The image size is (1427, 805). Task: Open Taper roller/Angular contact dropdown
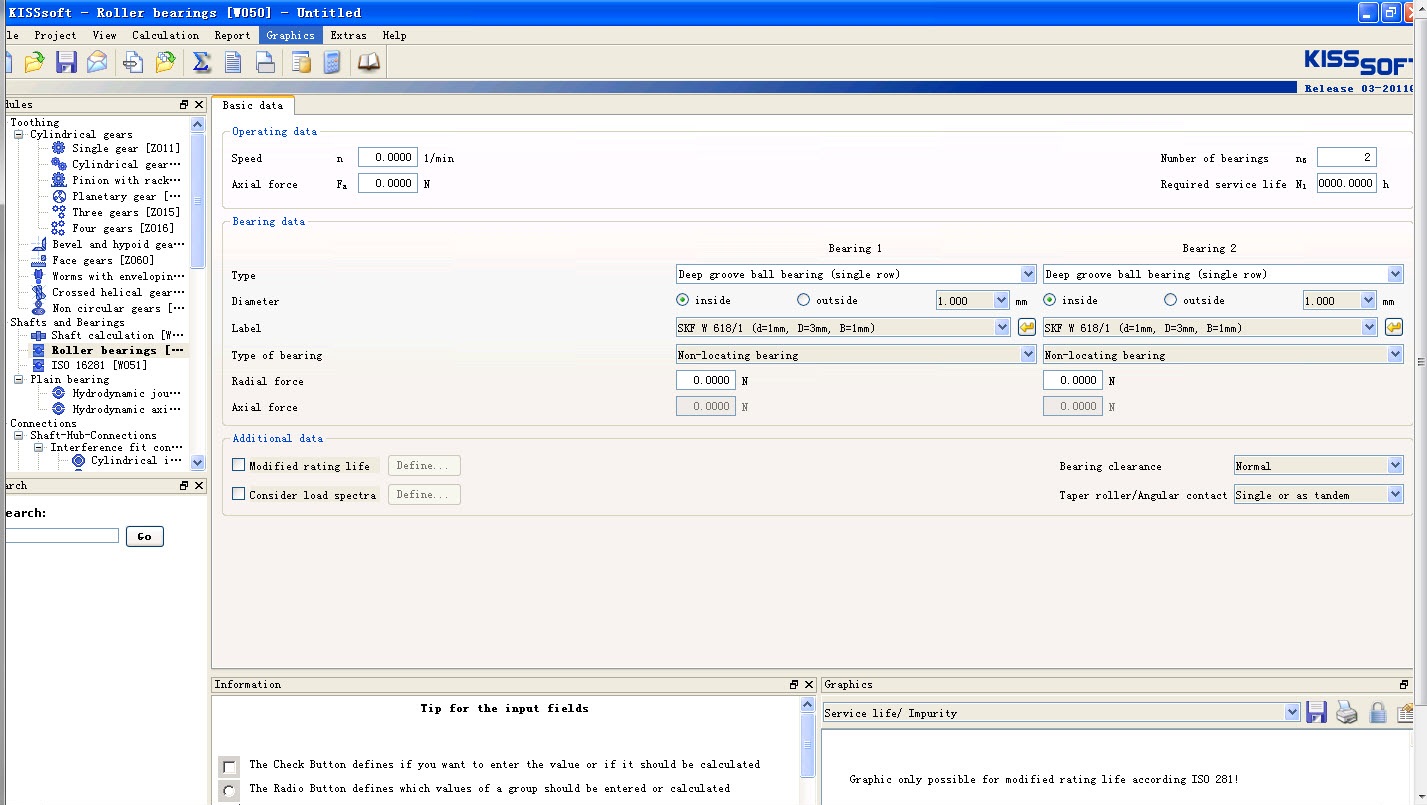coord(1319,495)
